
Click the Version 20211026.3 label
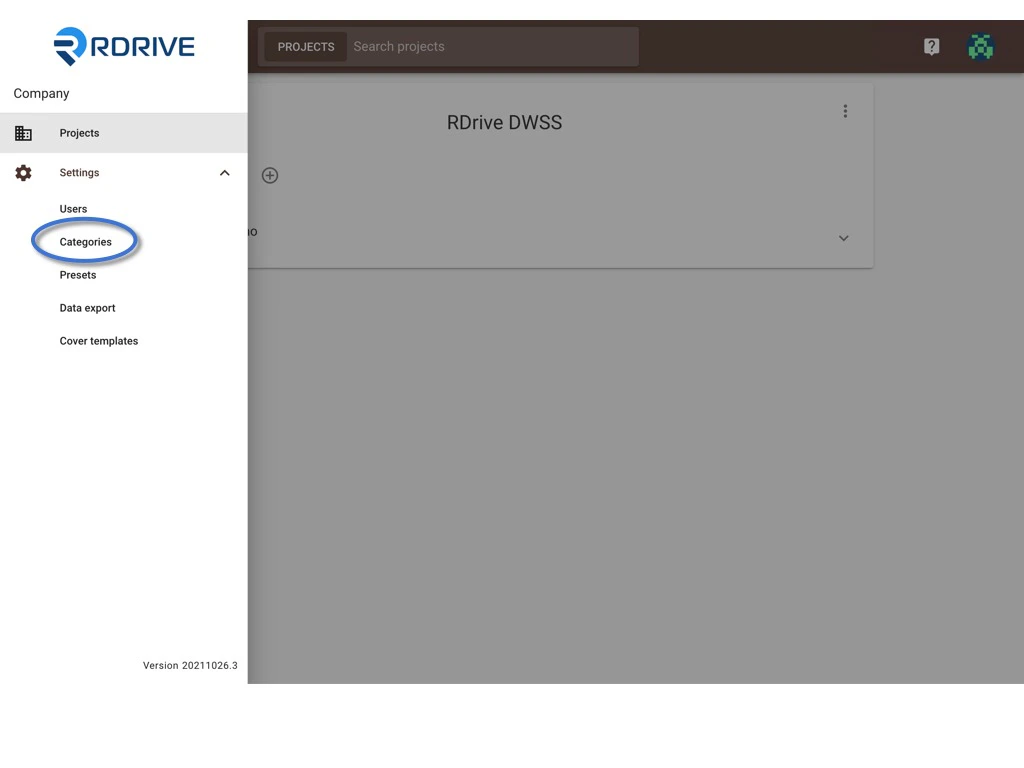190,665
